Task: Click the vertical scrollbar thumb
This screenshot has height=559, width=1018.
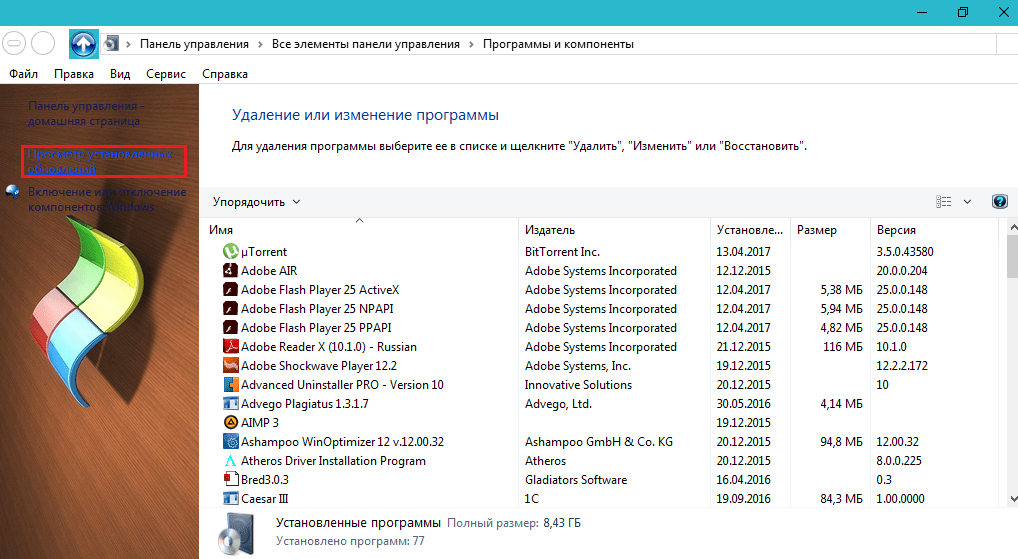Action: click(x=1013, y=257)
